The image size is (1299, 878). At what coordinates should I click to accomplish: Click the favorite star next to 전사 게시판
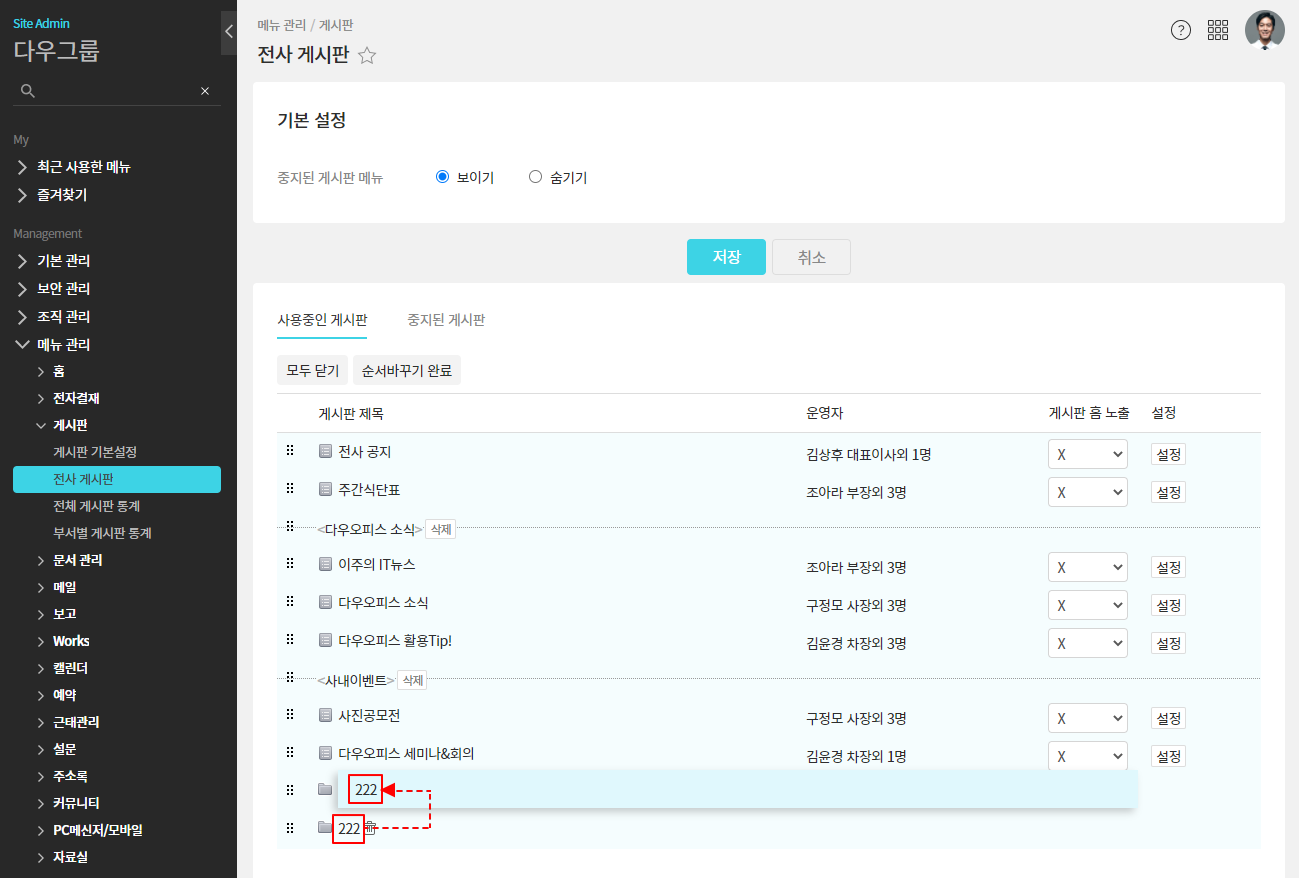pyautogui.click(x=367, y=56)
